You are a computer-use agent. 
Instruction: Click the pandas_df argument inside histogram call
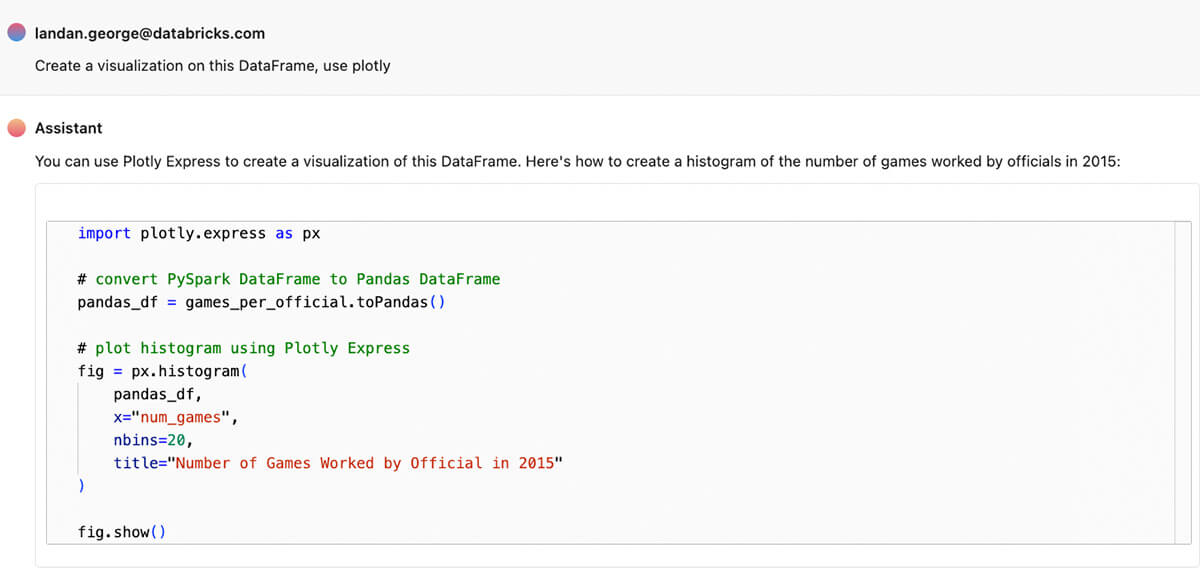click(157, 394)
